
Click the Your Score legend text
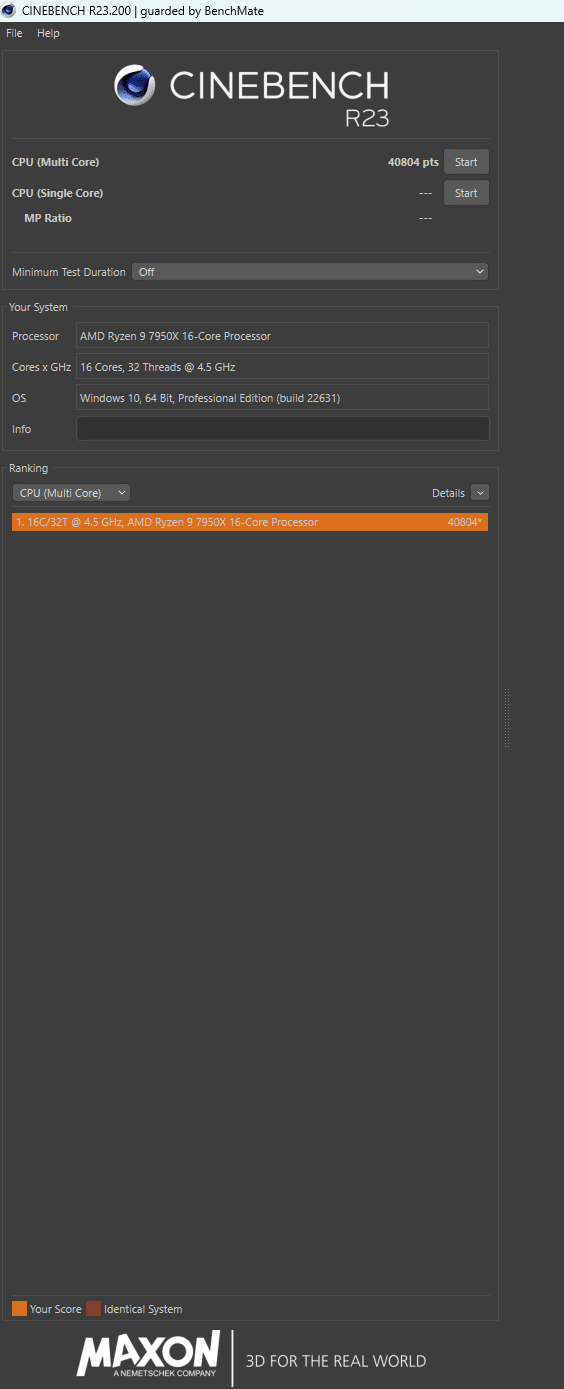pos(56,1309)
